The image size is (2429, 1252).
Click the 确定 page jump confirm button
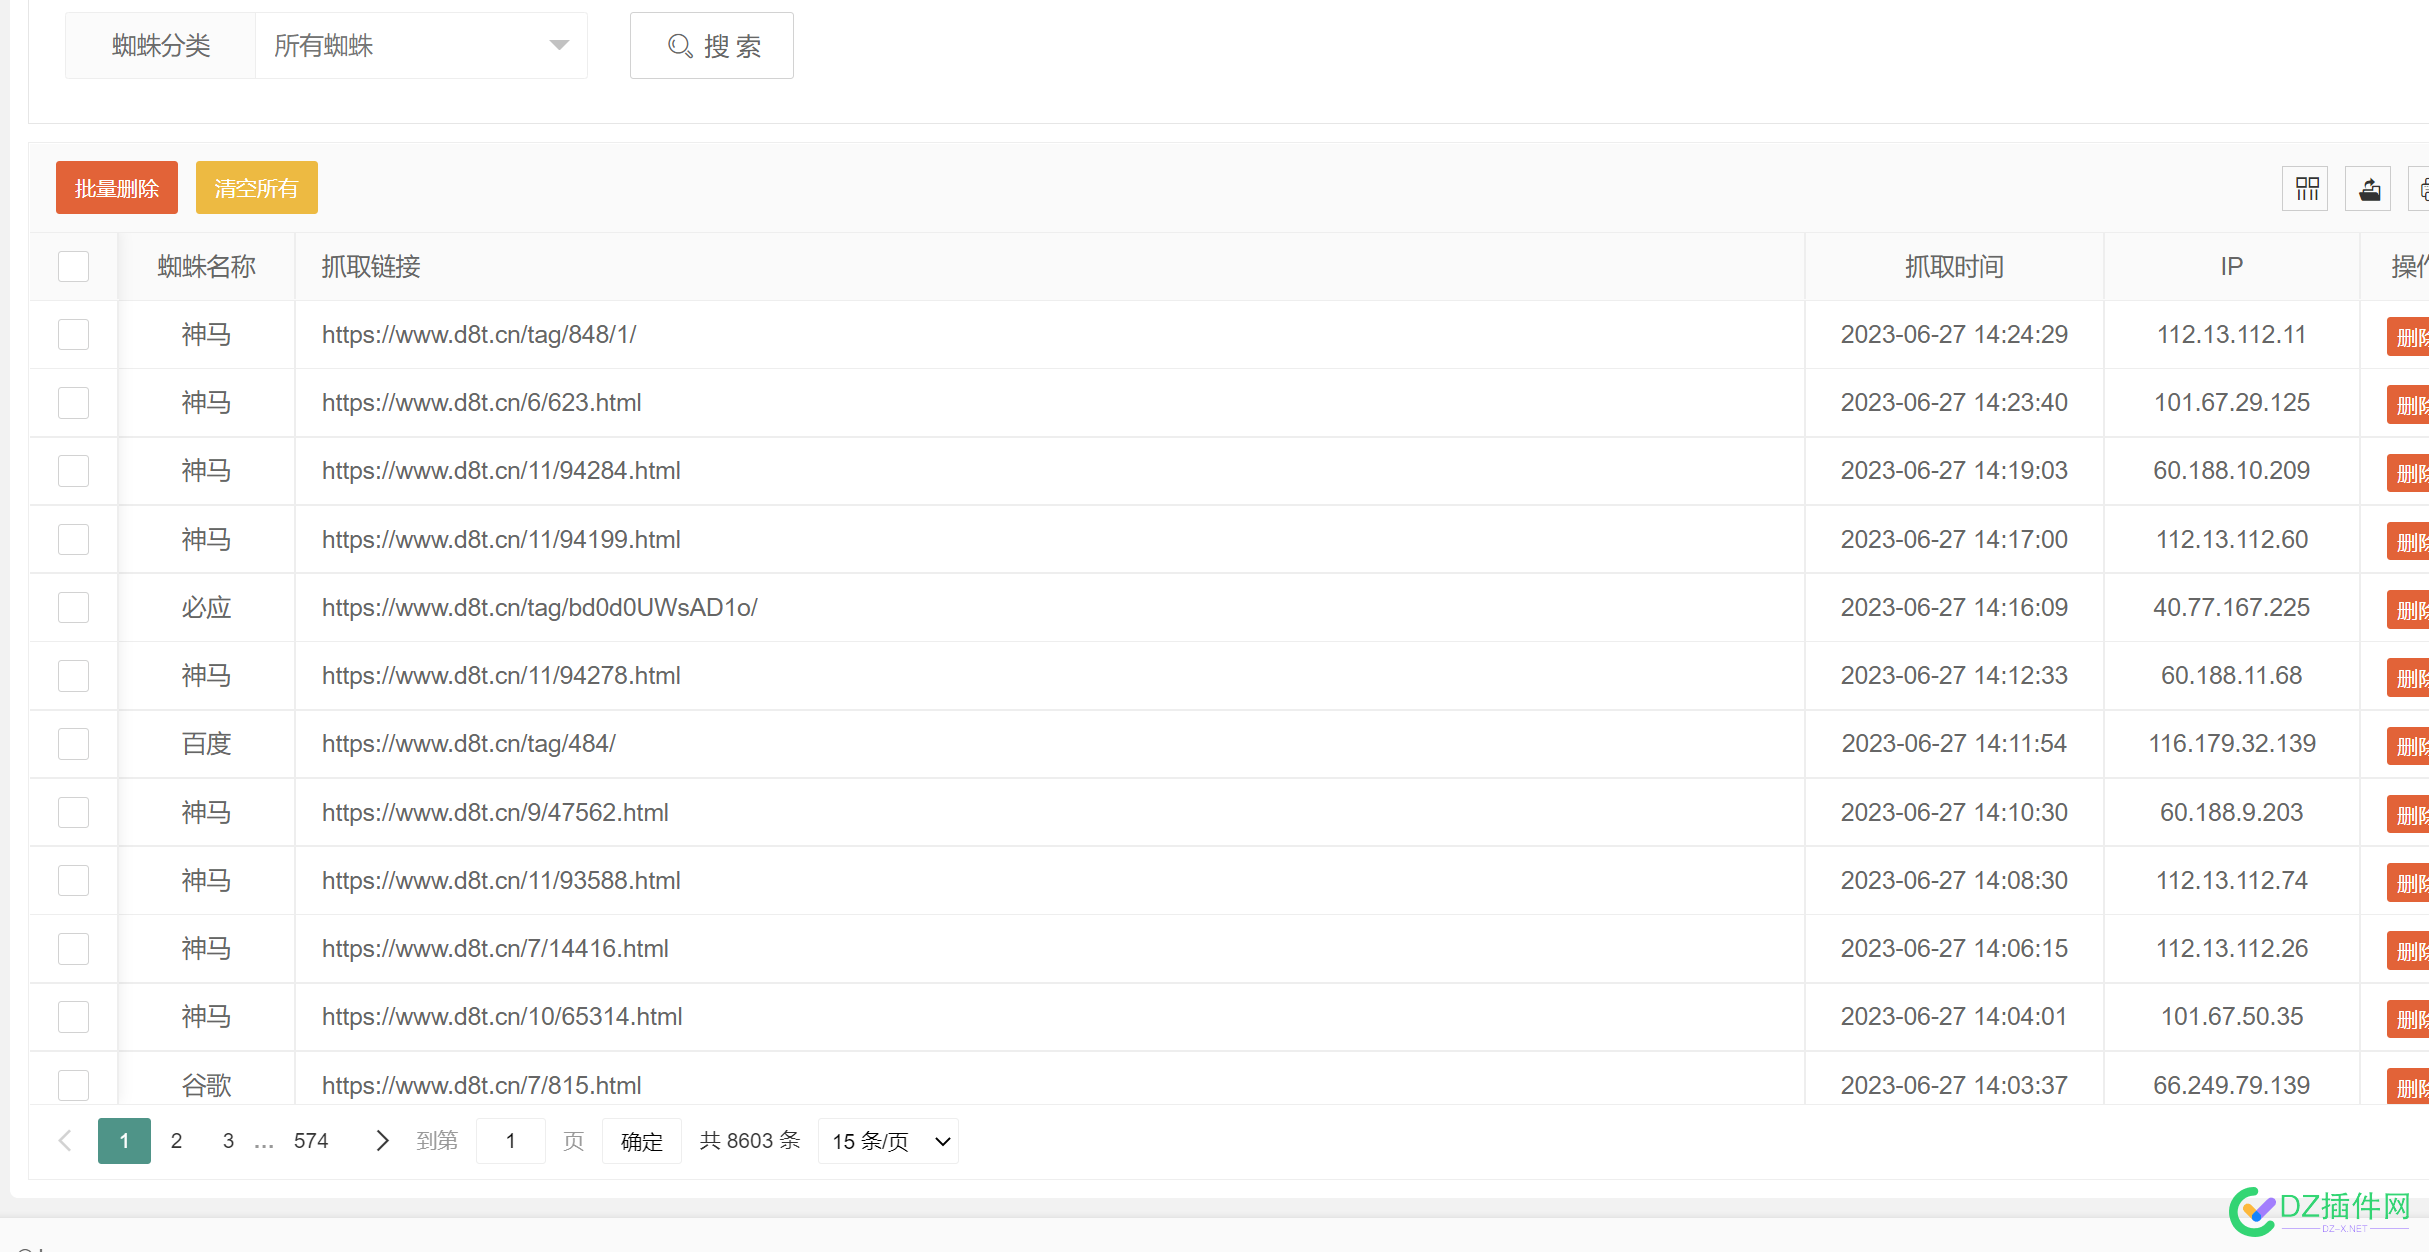click(641, 1141)
